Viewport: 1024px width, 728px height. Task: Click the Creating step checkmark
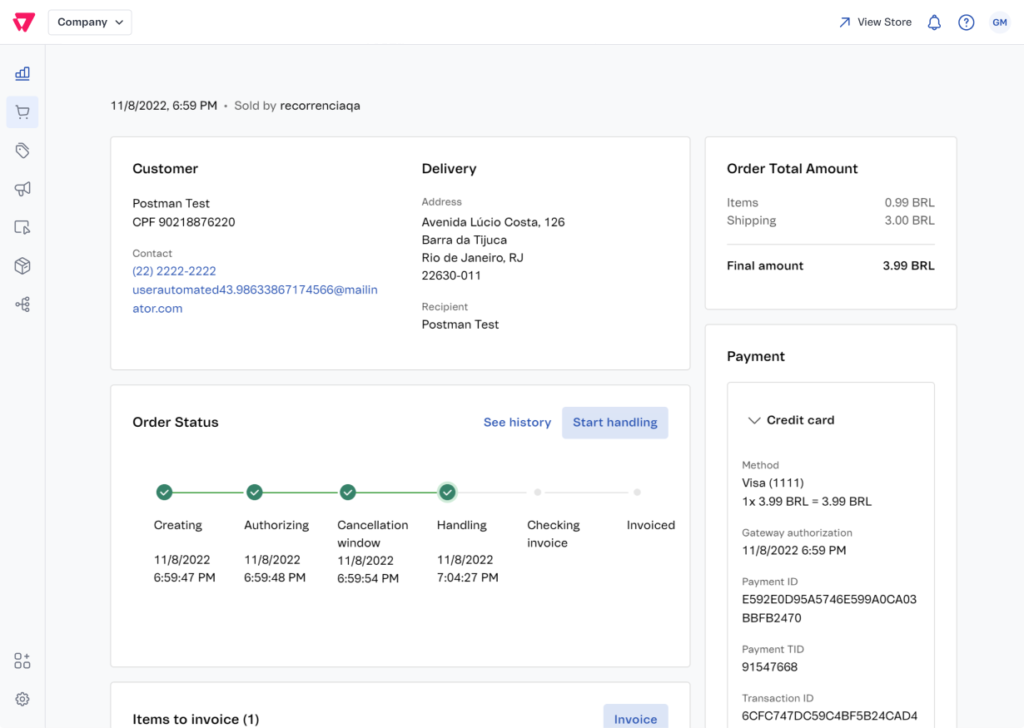tap(165, 492)
